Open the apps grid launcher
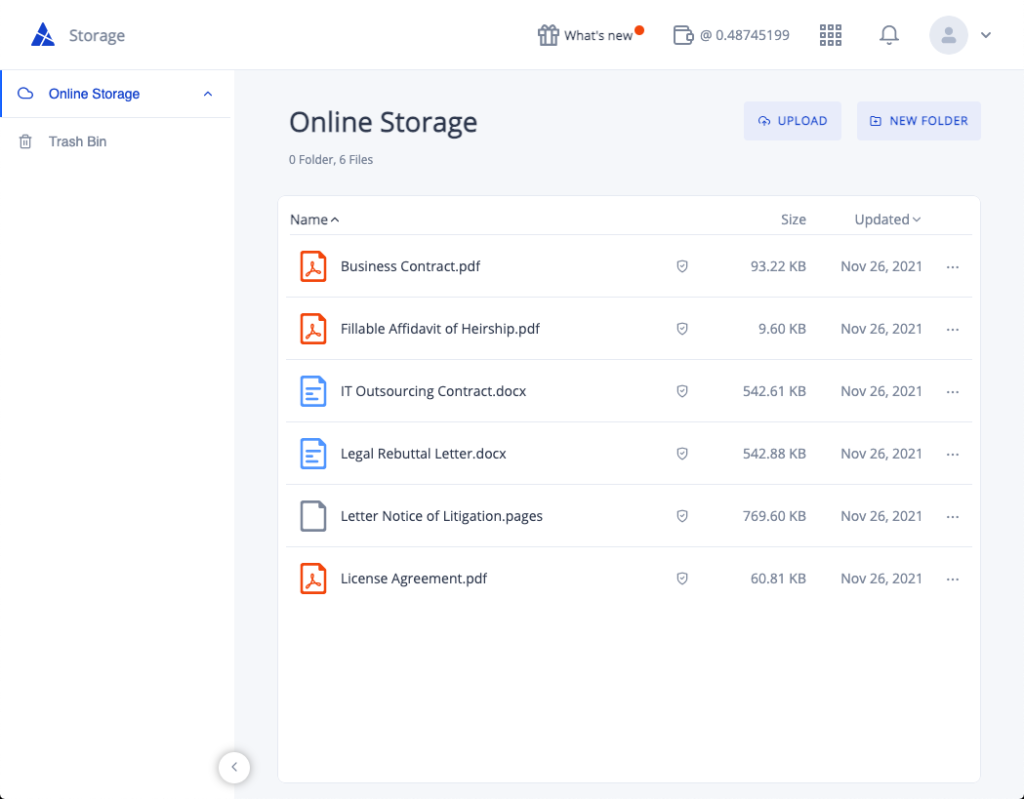 tap(831, 35)
